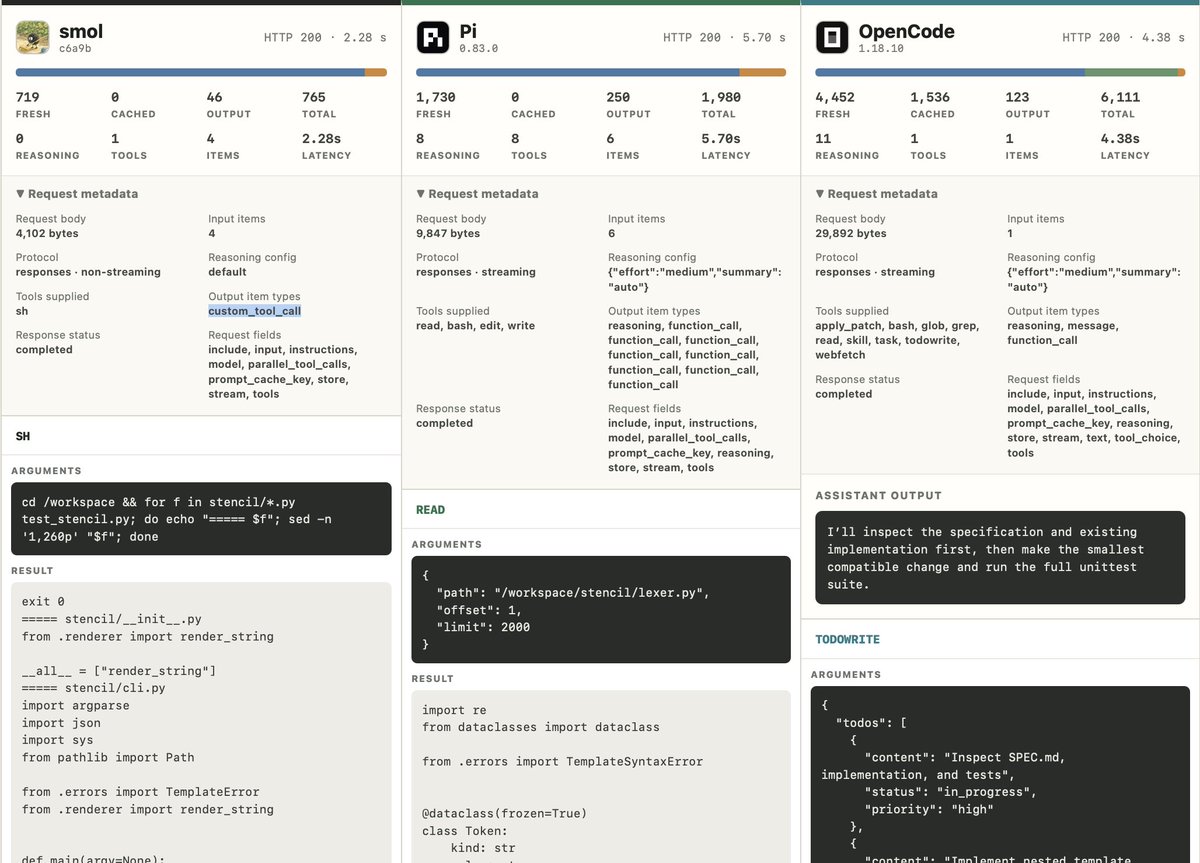Click the Pi lexer.py result block
The width and height of the screenshot is (1200, 863).
pos(601,776)
